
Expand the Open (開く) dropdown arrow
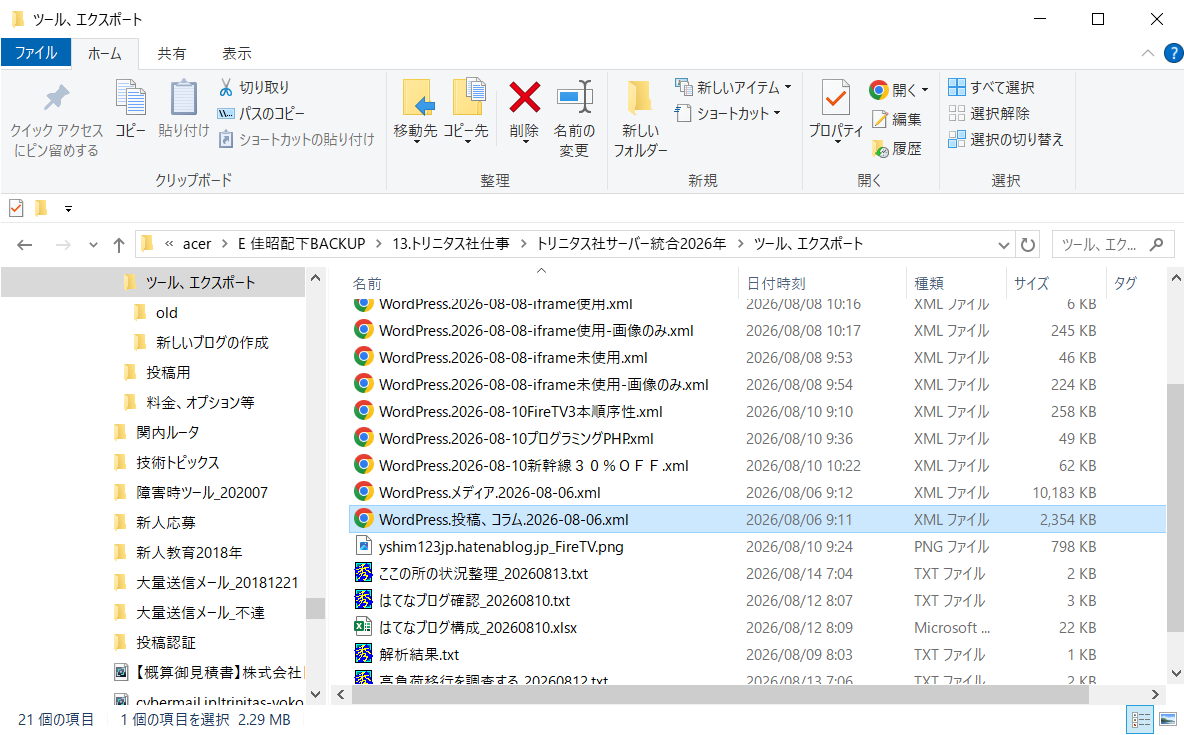925,90
